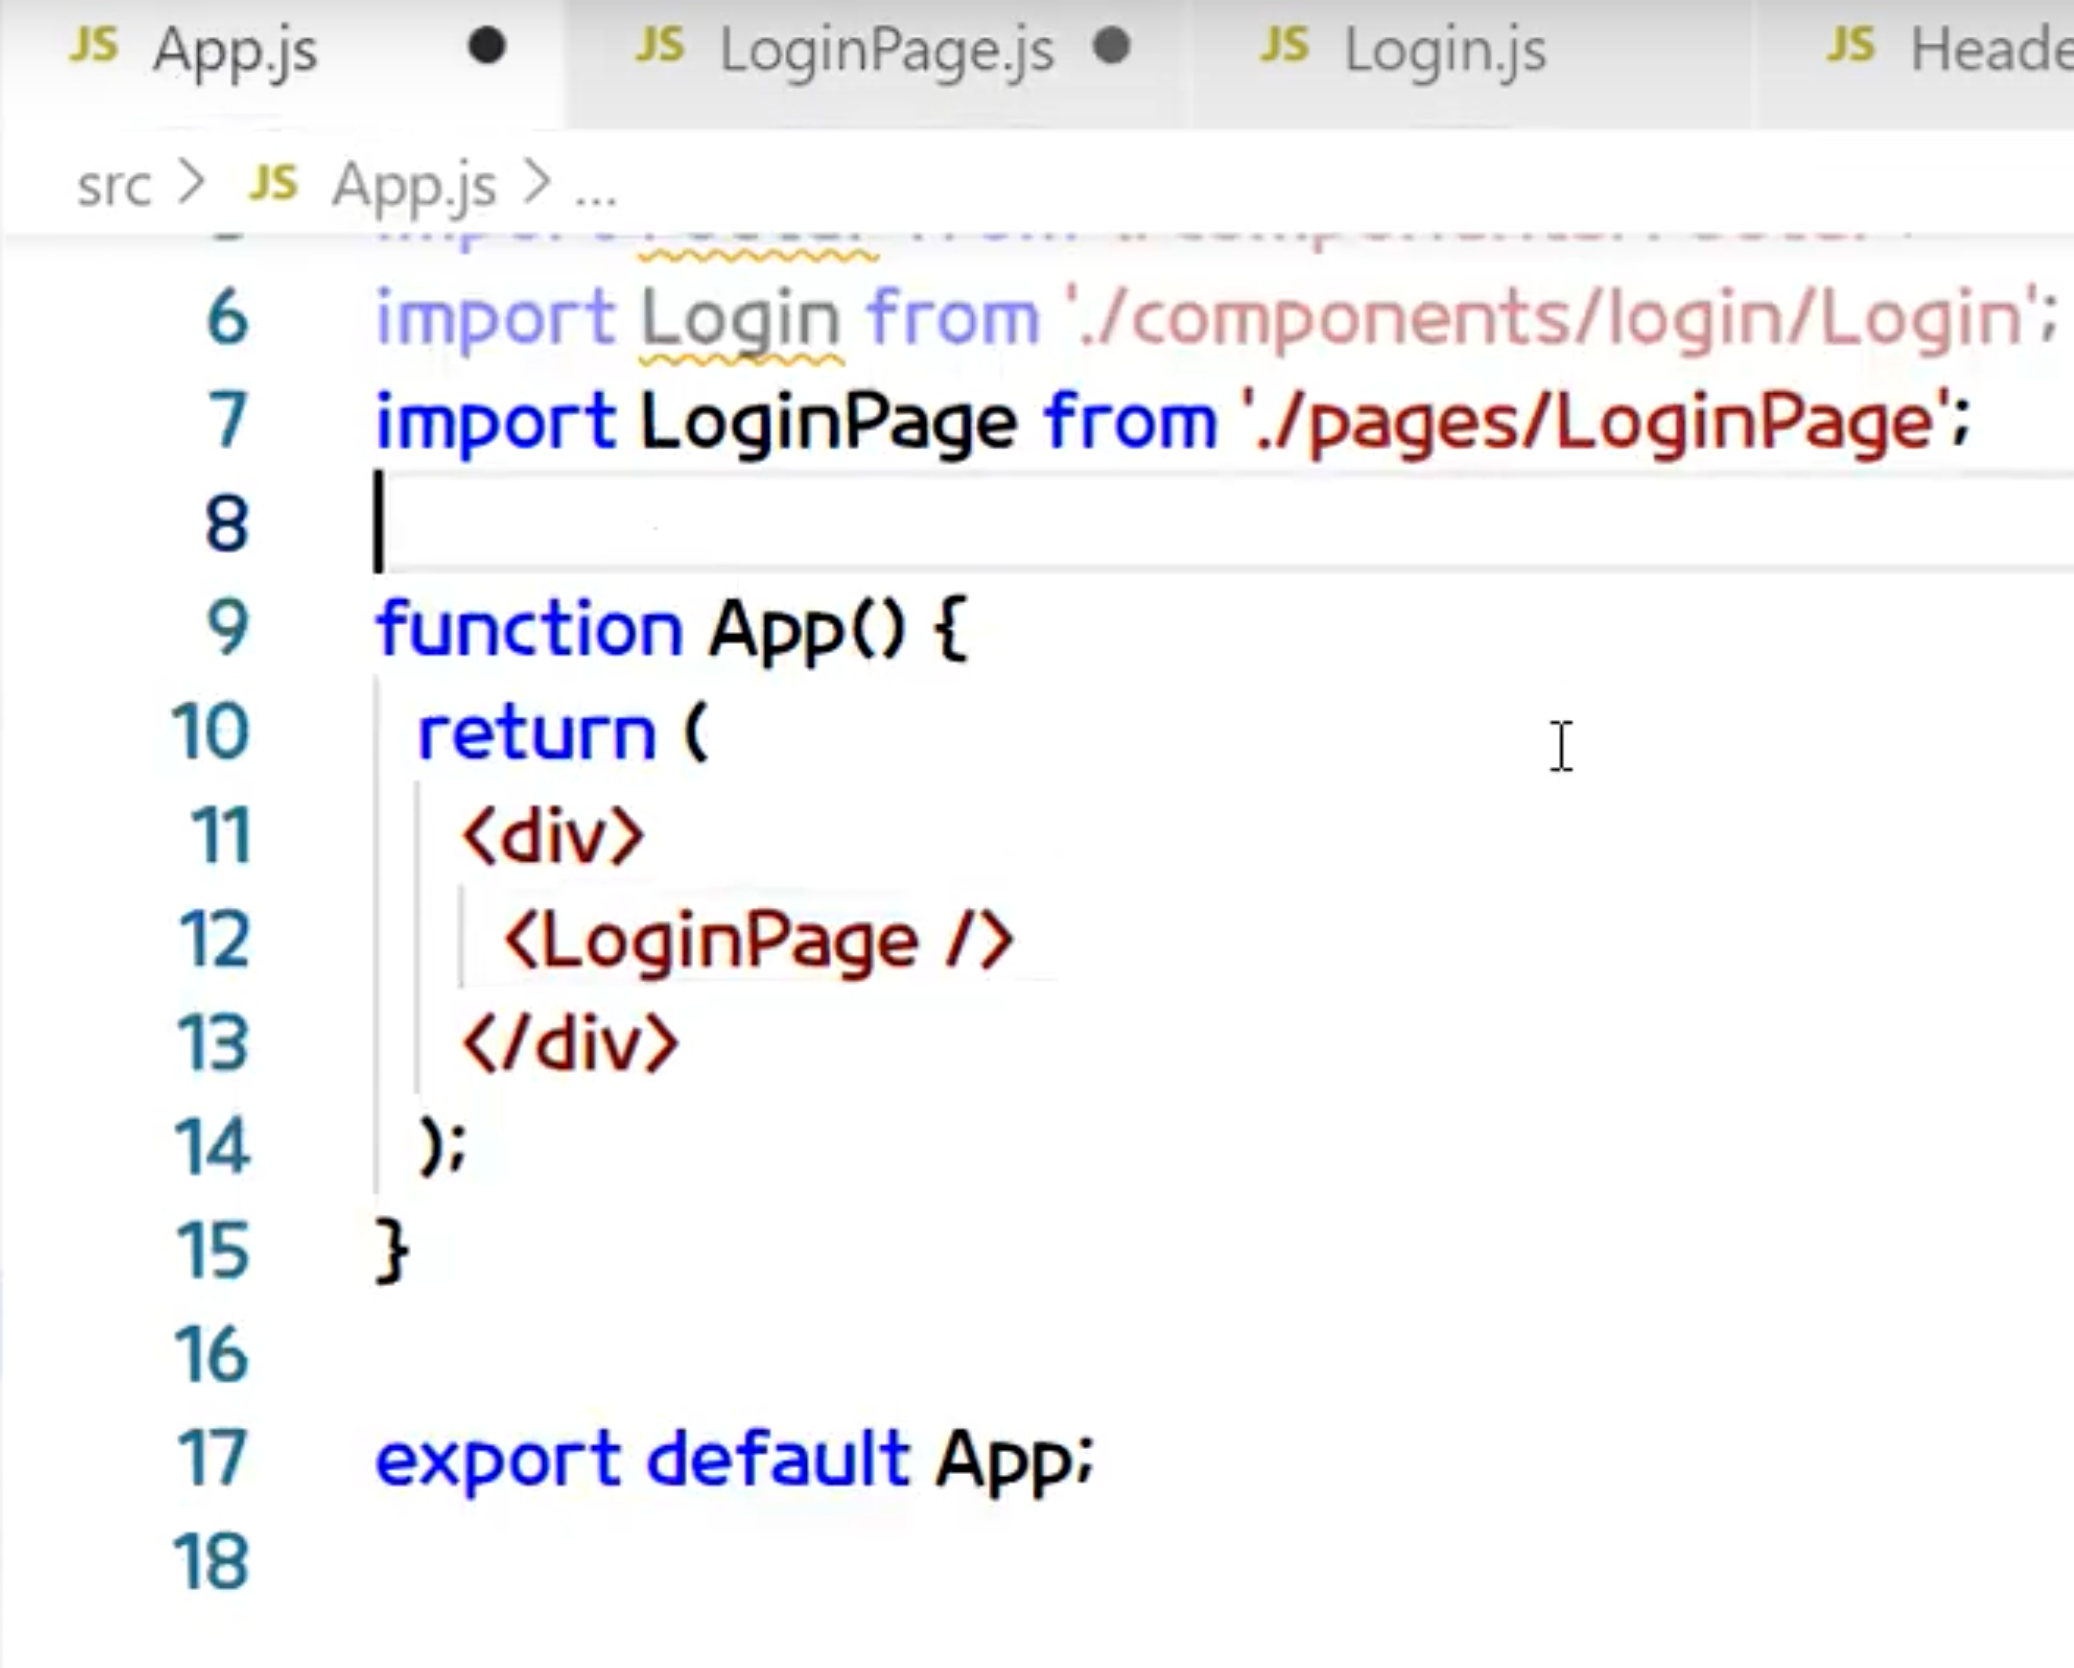Click './pages/LoginPage' import path string

1596,423
